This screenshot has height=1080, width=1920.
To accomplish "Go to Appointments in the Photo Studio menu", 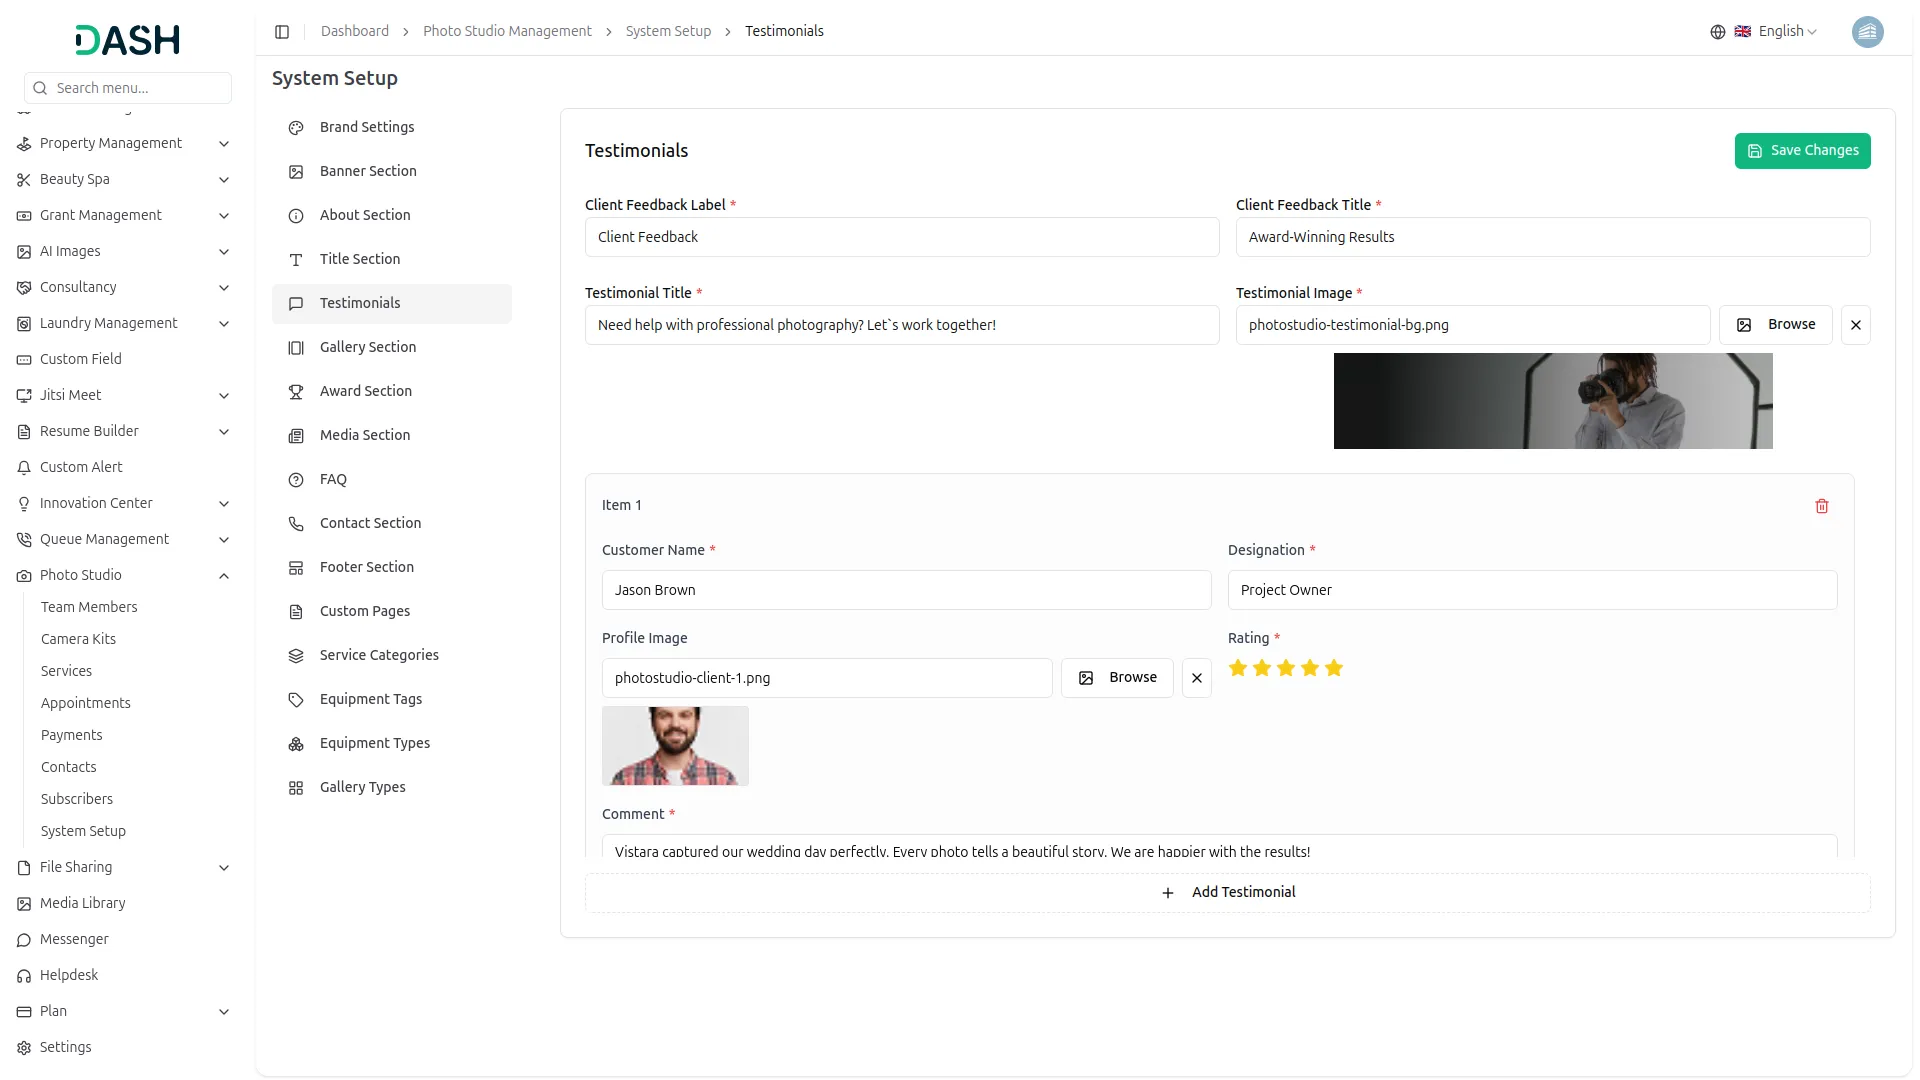I will click(x=86, y=703).
